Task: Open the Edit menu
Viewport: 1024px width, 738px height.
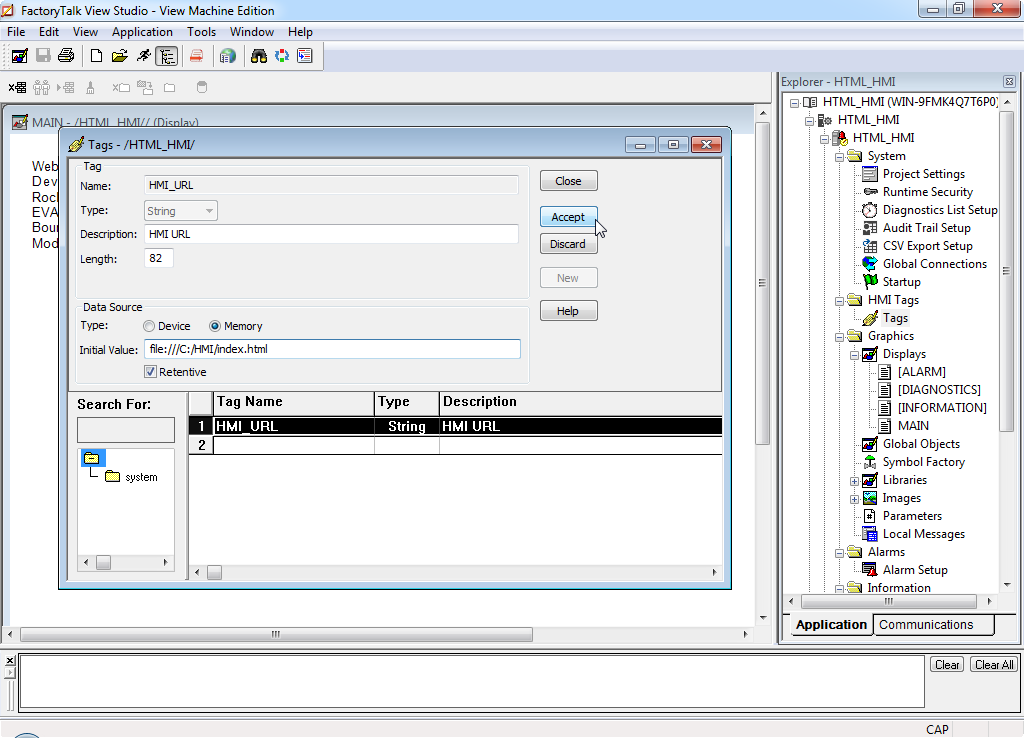Action: coord(48,32)
